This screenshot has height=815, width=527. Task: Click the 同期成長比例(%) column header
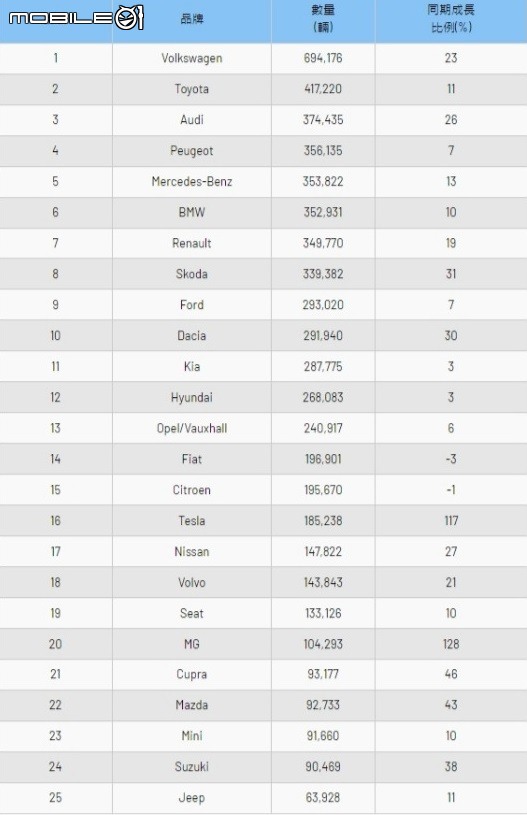(x=451, y=19)
